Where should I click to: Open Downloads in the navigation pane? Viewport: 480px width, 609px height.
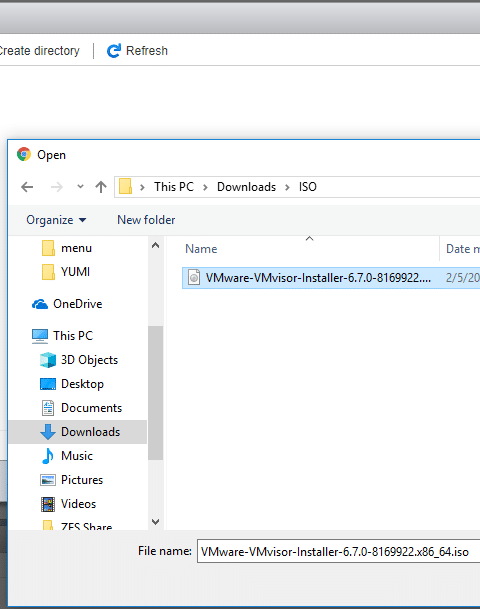point(80,432)
